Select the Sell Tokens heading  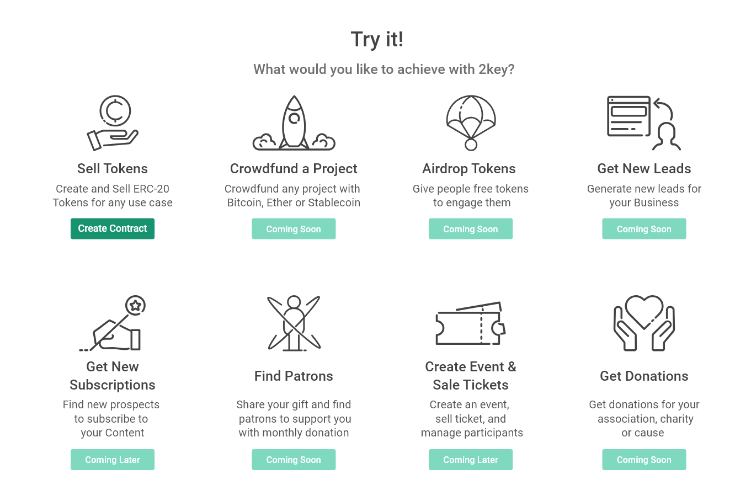tap(113, 169)
